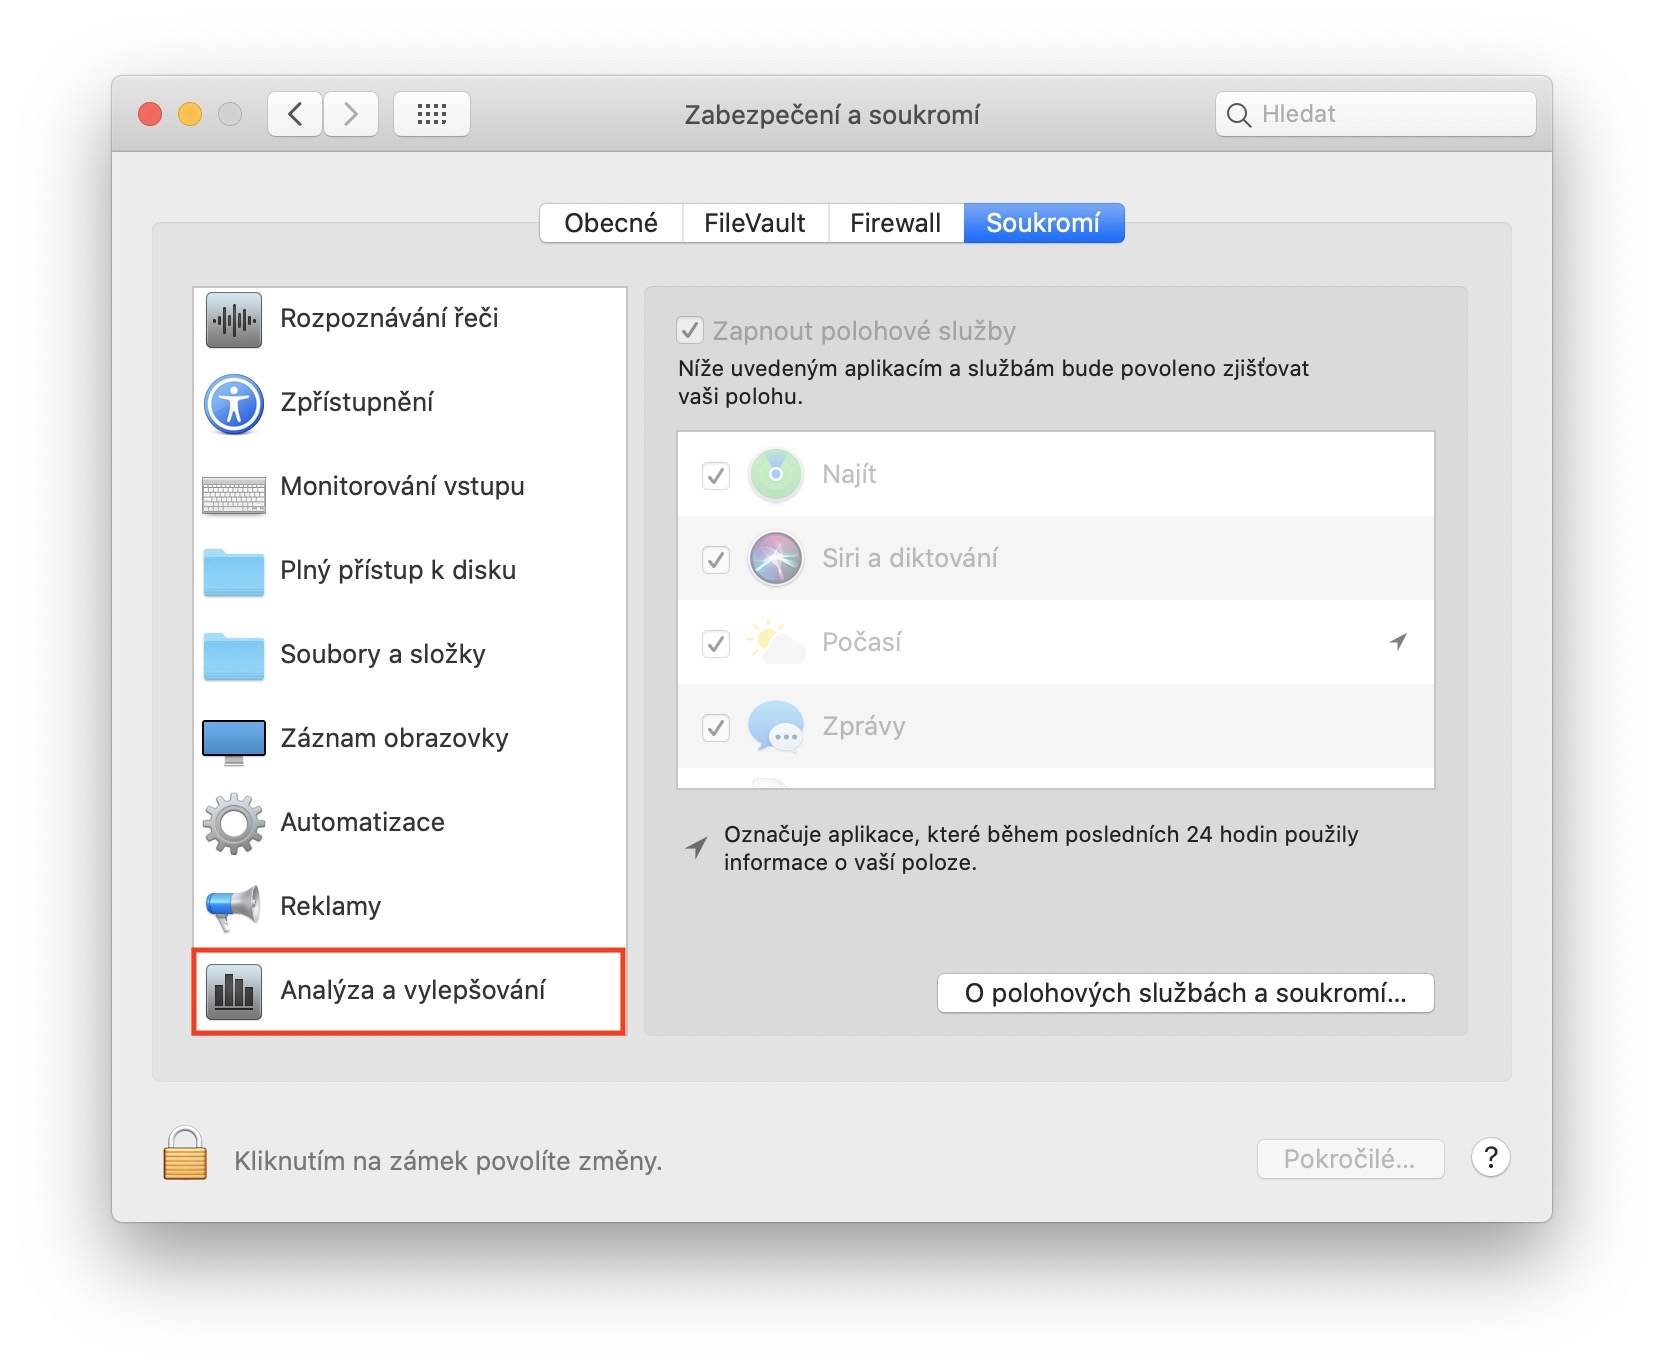The height and width of the screenshot is (1370, 1664).
Task: Click the Pokročilé… button
Action: (1350, 1159)
